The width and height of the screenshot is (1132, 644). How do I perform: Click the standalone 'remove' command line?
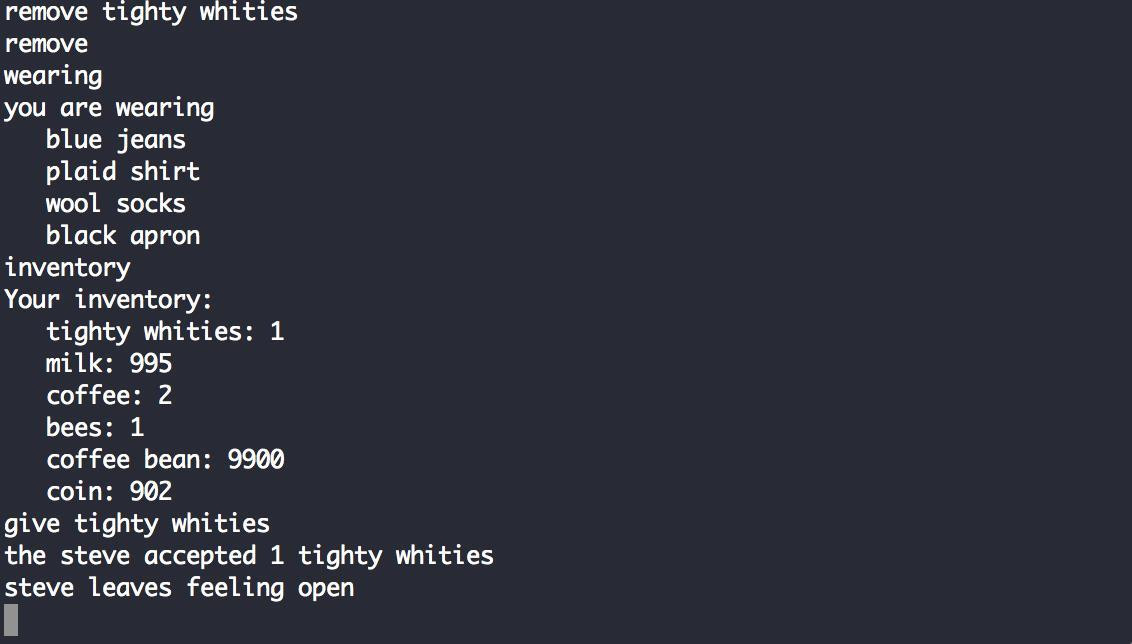[46, 44]
